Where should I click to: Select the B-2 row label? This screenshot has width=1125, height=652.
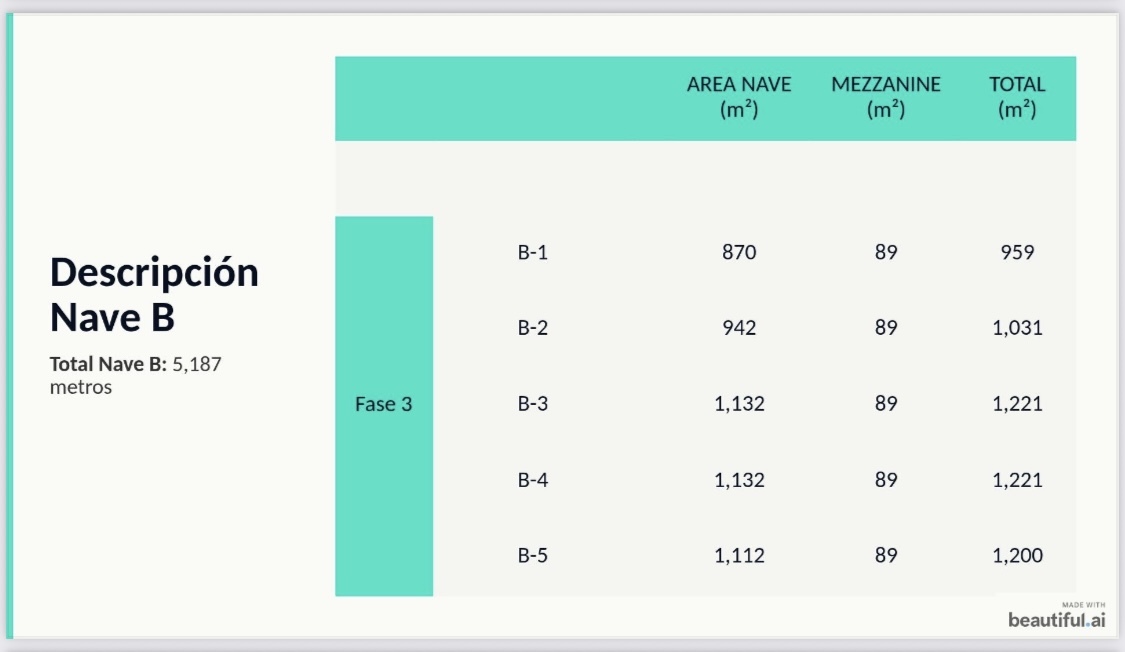tap(533, 328)
